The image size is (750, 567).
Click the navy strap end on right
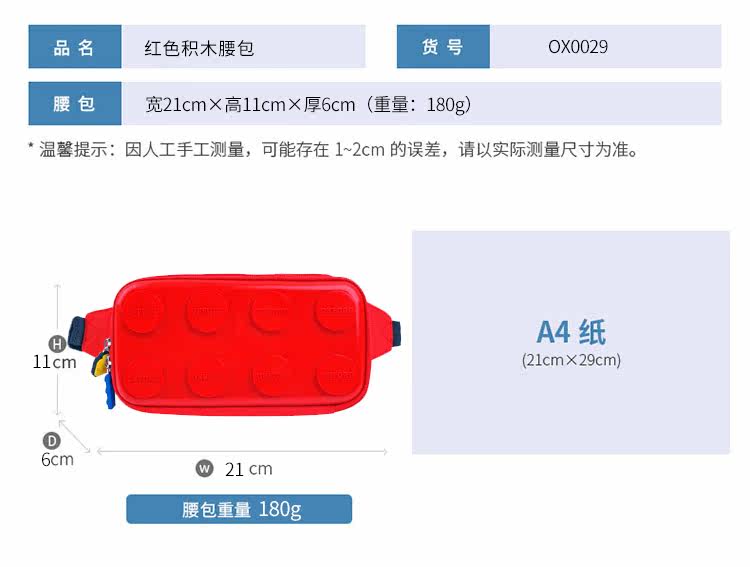(397, 334)
